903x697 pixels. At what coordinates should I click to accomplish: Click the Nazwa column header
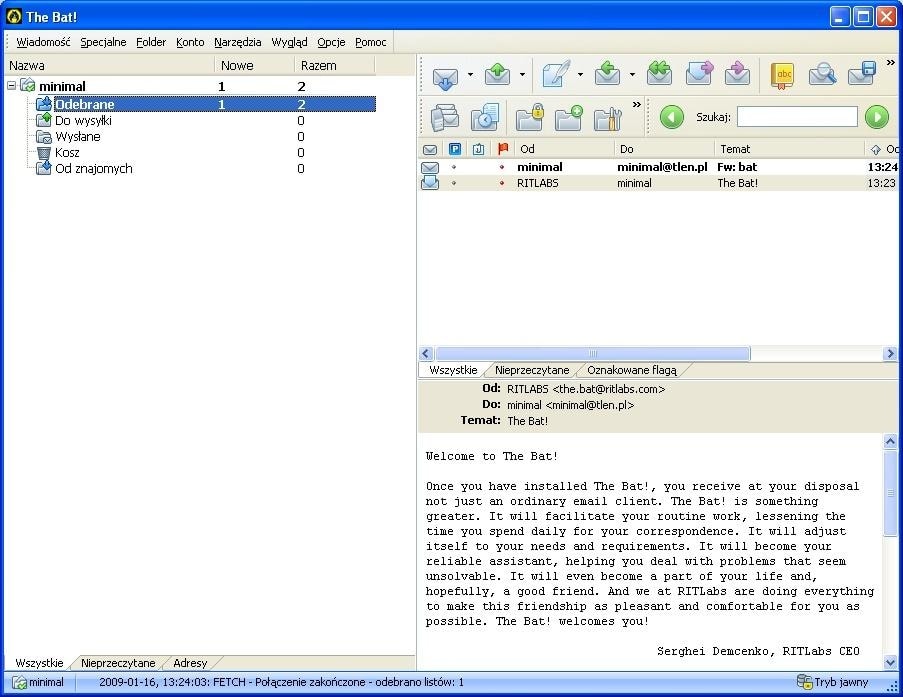(x=109, y=66)
